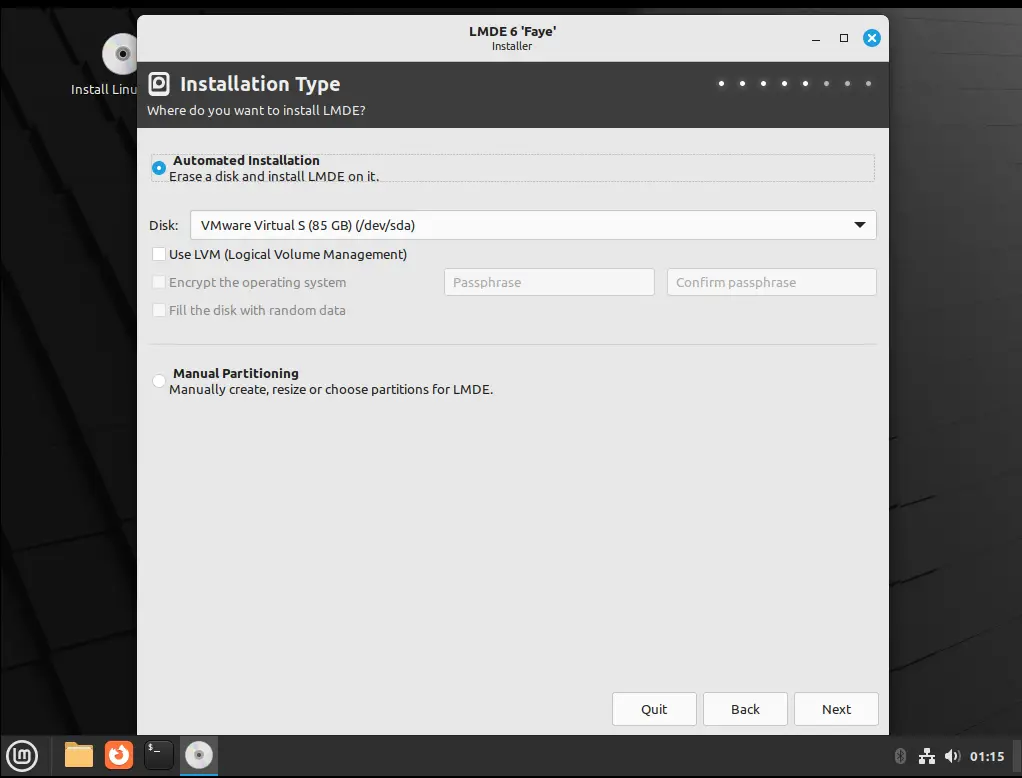This screenshot has height=778, width=1022.
Task: Maximize the installer window
Action: click(843, 38)
